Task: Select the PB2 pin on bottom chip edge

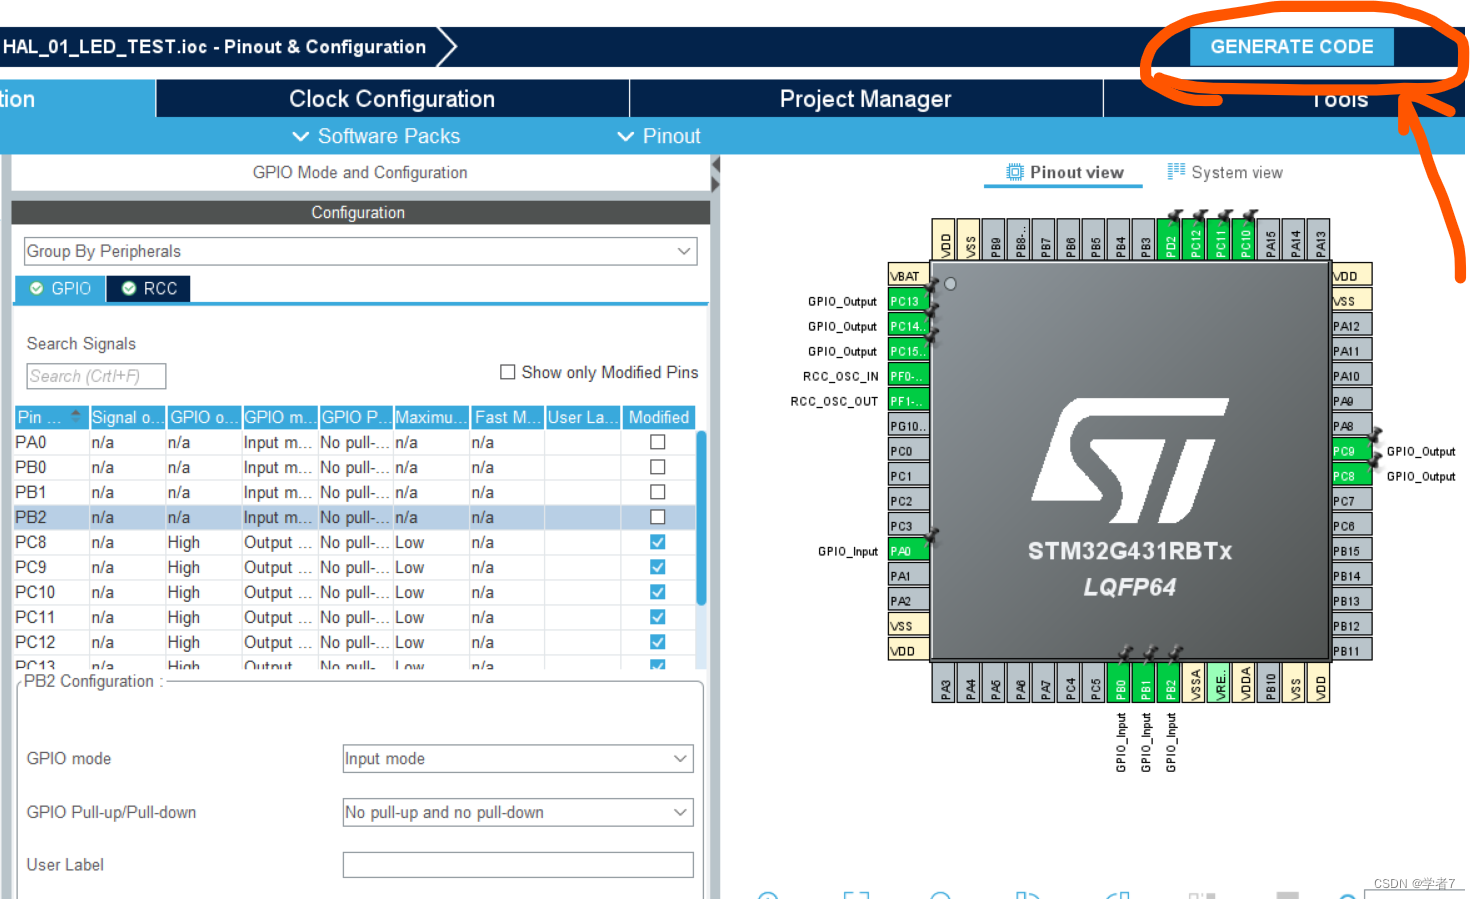Action: [1168, 684]
